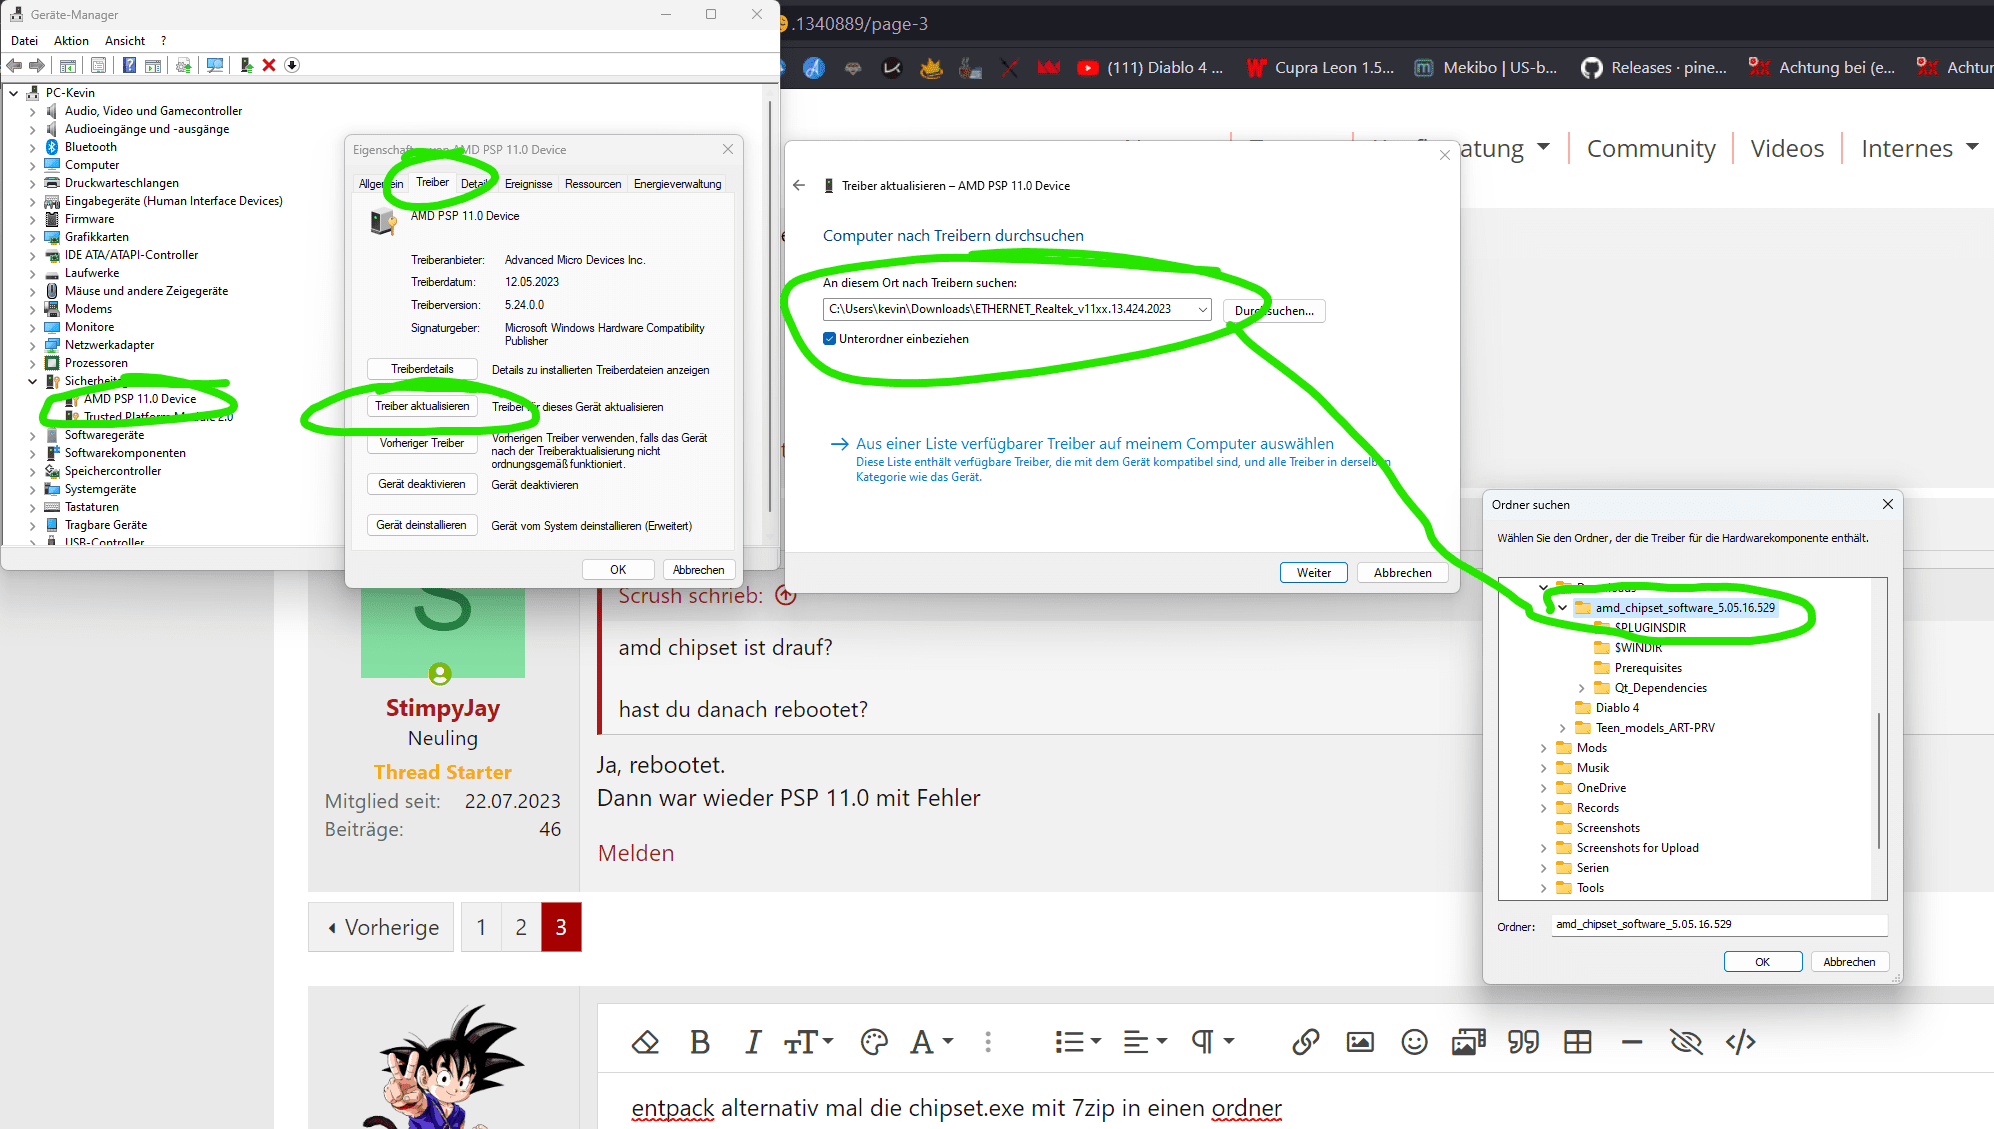Viewport: 1994px width, 1129px height.
Task: Click the Vorheriger Treiber button
Action: [x=422, y=443]
